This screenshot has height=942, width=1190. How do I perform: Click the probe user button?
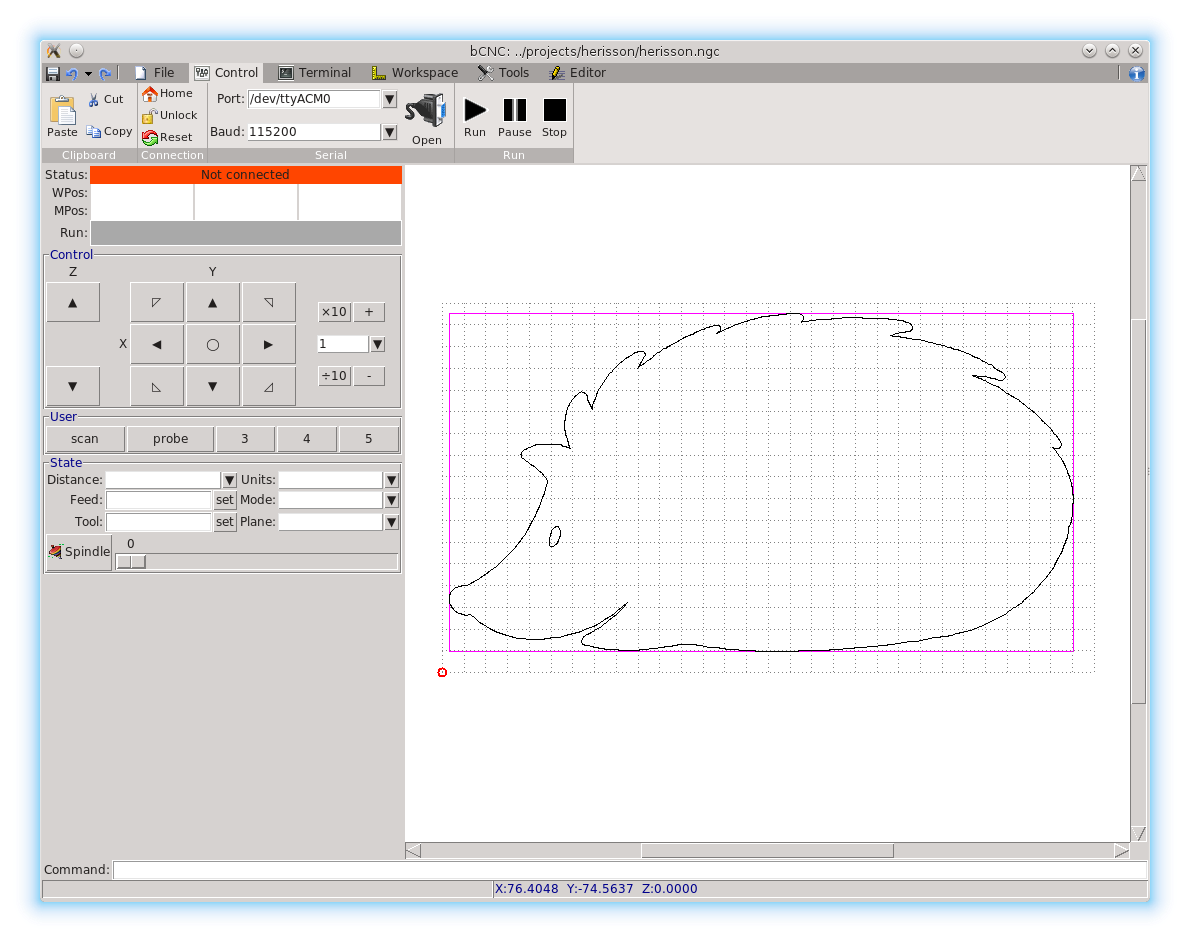click(x=170, y=439)
